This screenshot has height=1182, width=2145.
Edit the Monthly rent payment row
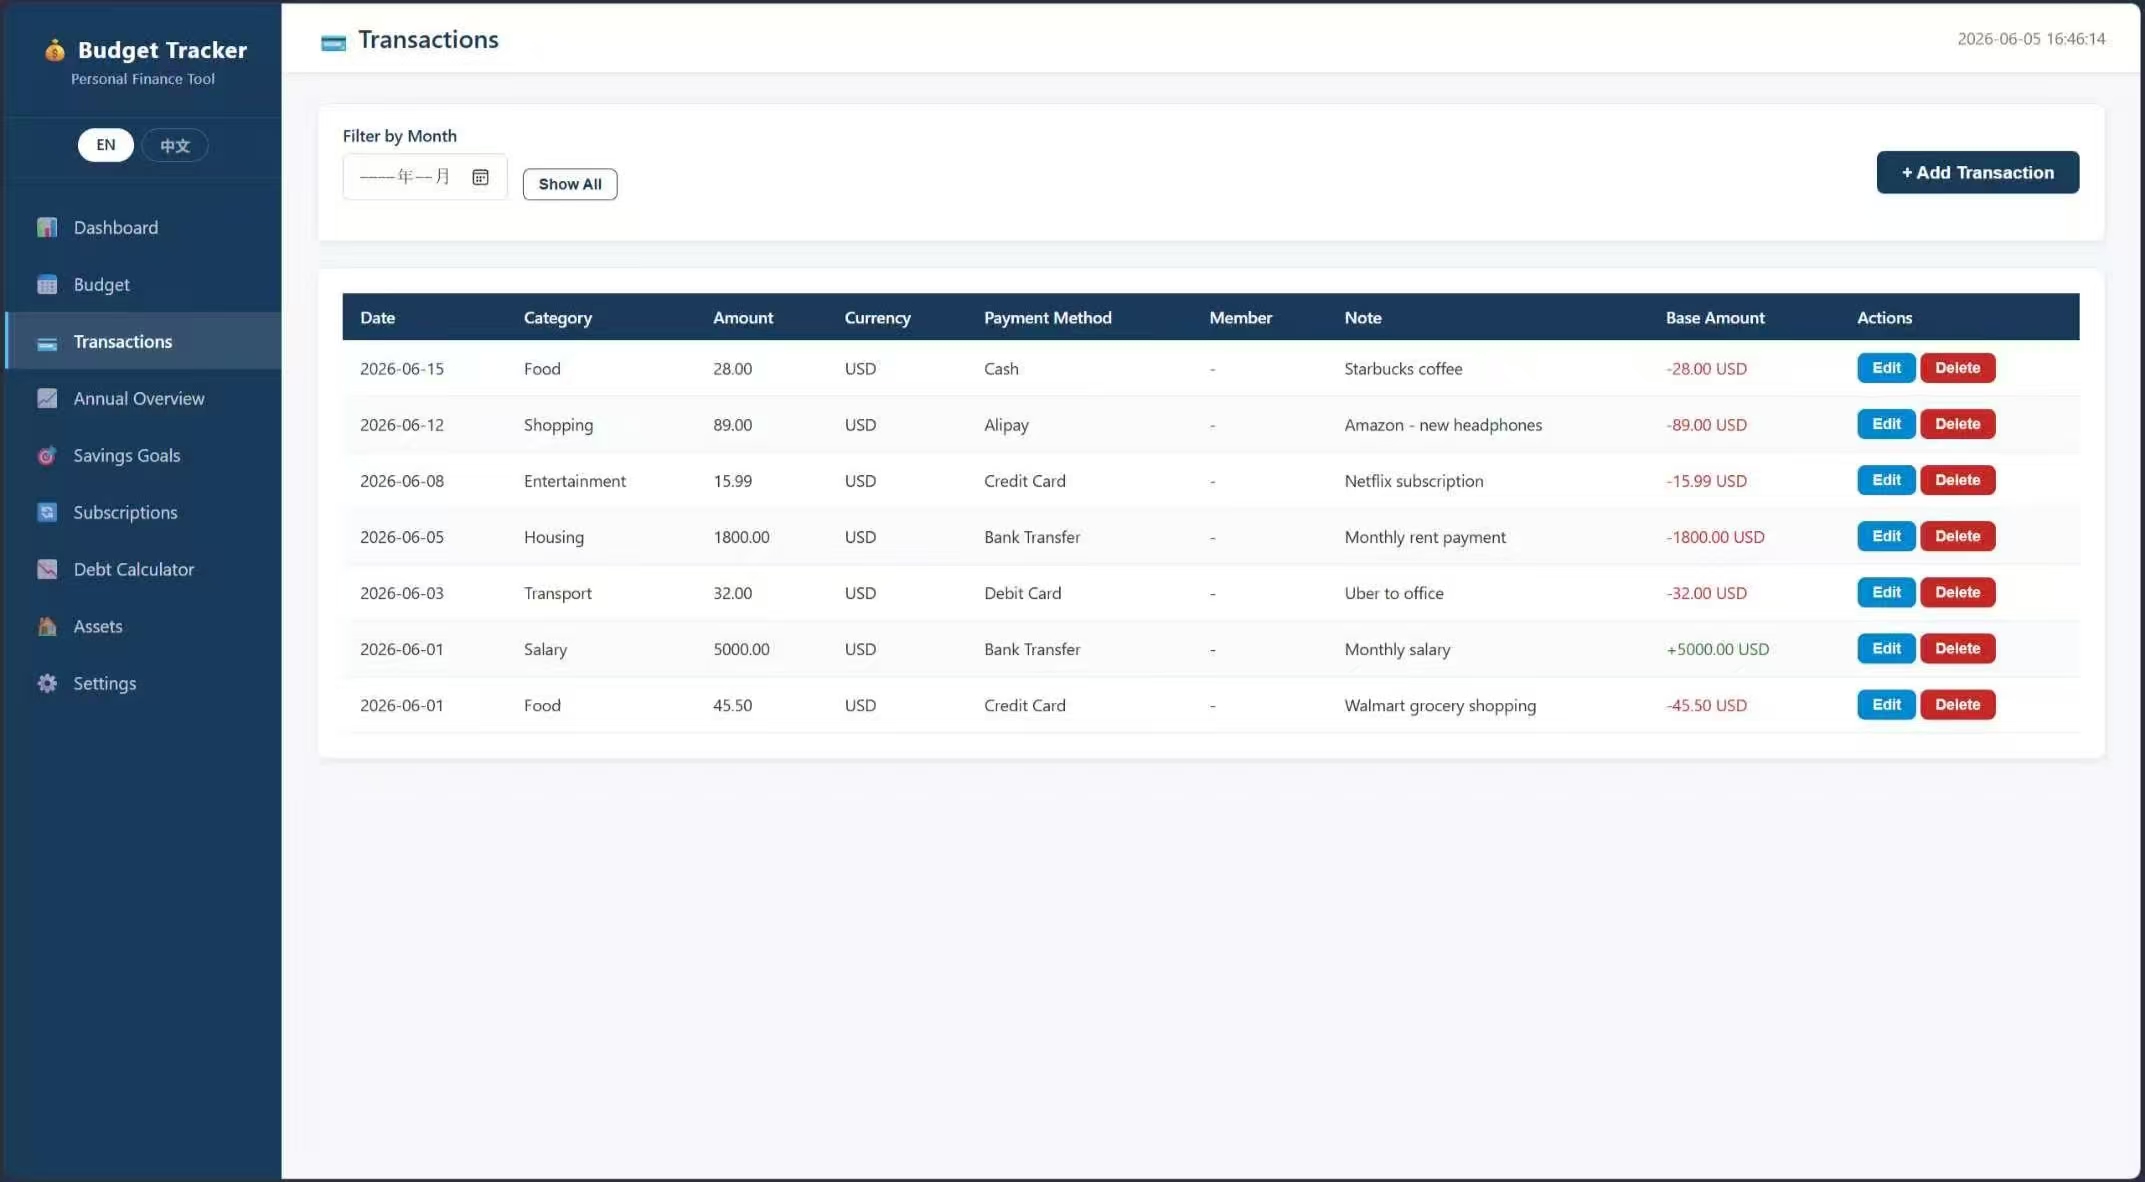click(1886, 536)
